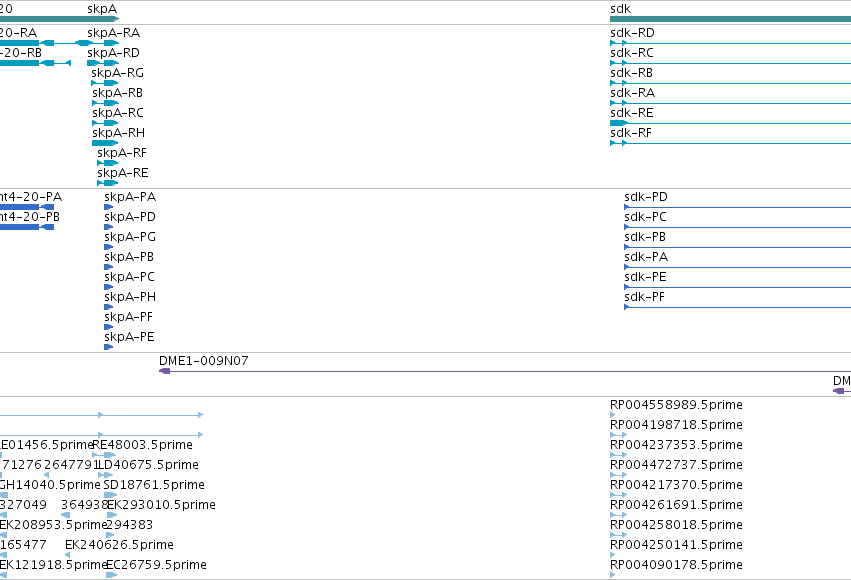Select the sdk-RA transcript label

(x=632, y=93)
